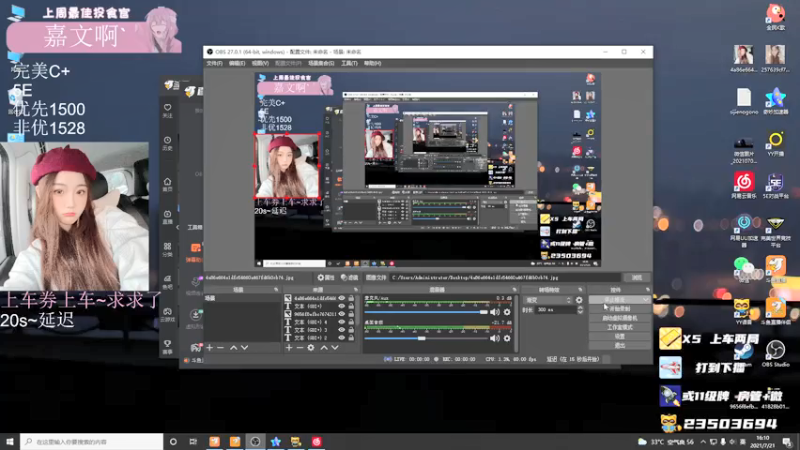
Task: Open the 帮助(H) menu
Action: coord(372,63)
